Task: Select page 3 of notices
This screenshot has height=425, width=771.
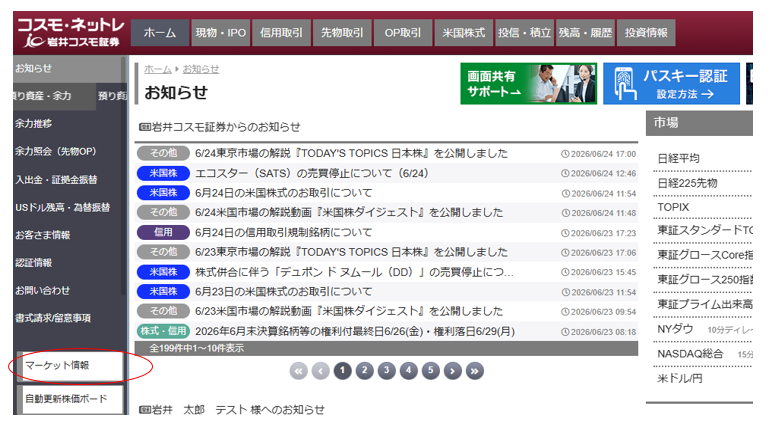Action: 386,370
